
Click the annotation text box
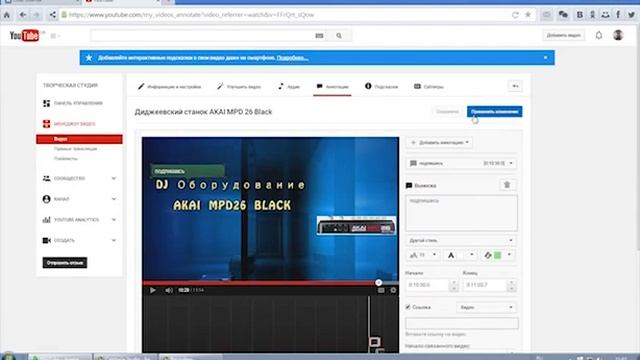(461, 213)
